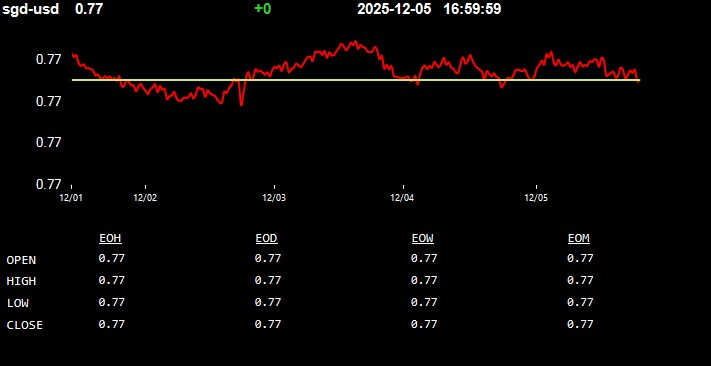The height and width of the screenshot is (366, 711).
Task: Click the OPEN value under EOM
Action: coord(580,258)
